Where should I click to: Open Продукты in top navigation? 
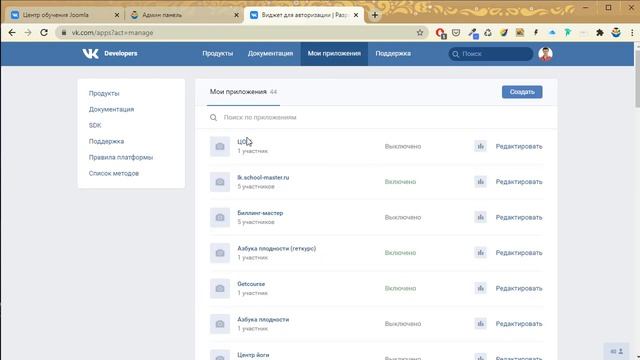[218, 53]
